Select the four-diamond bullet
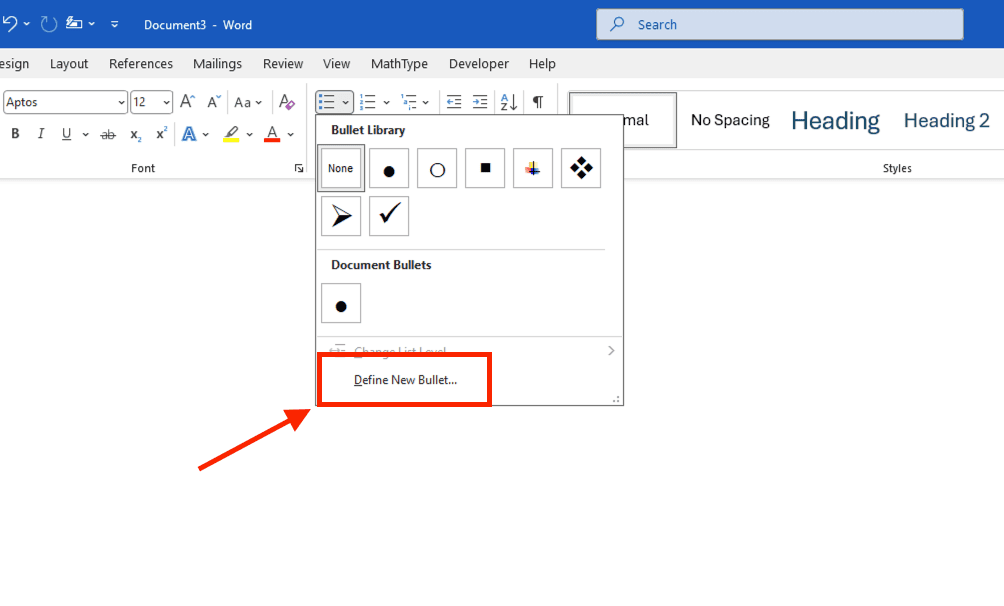1004x606 pixels. (x=581, y=168)
